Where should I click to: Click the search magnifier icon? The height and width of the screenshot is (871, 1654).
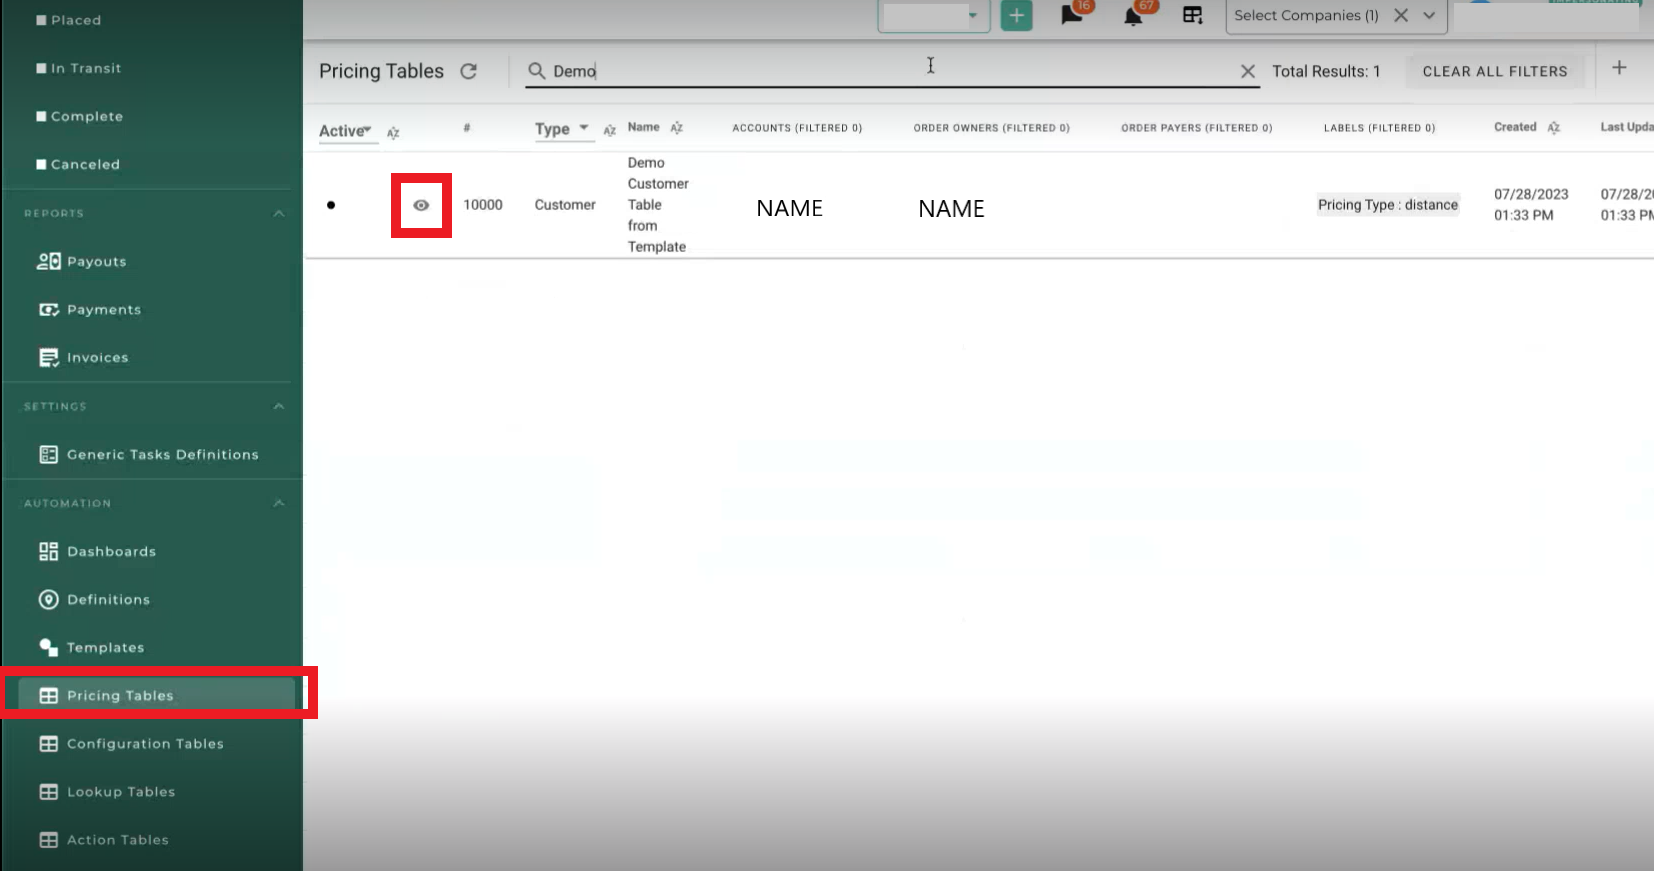[537, 71]
